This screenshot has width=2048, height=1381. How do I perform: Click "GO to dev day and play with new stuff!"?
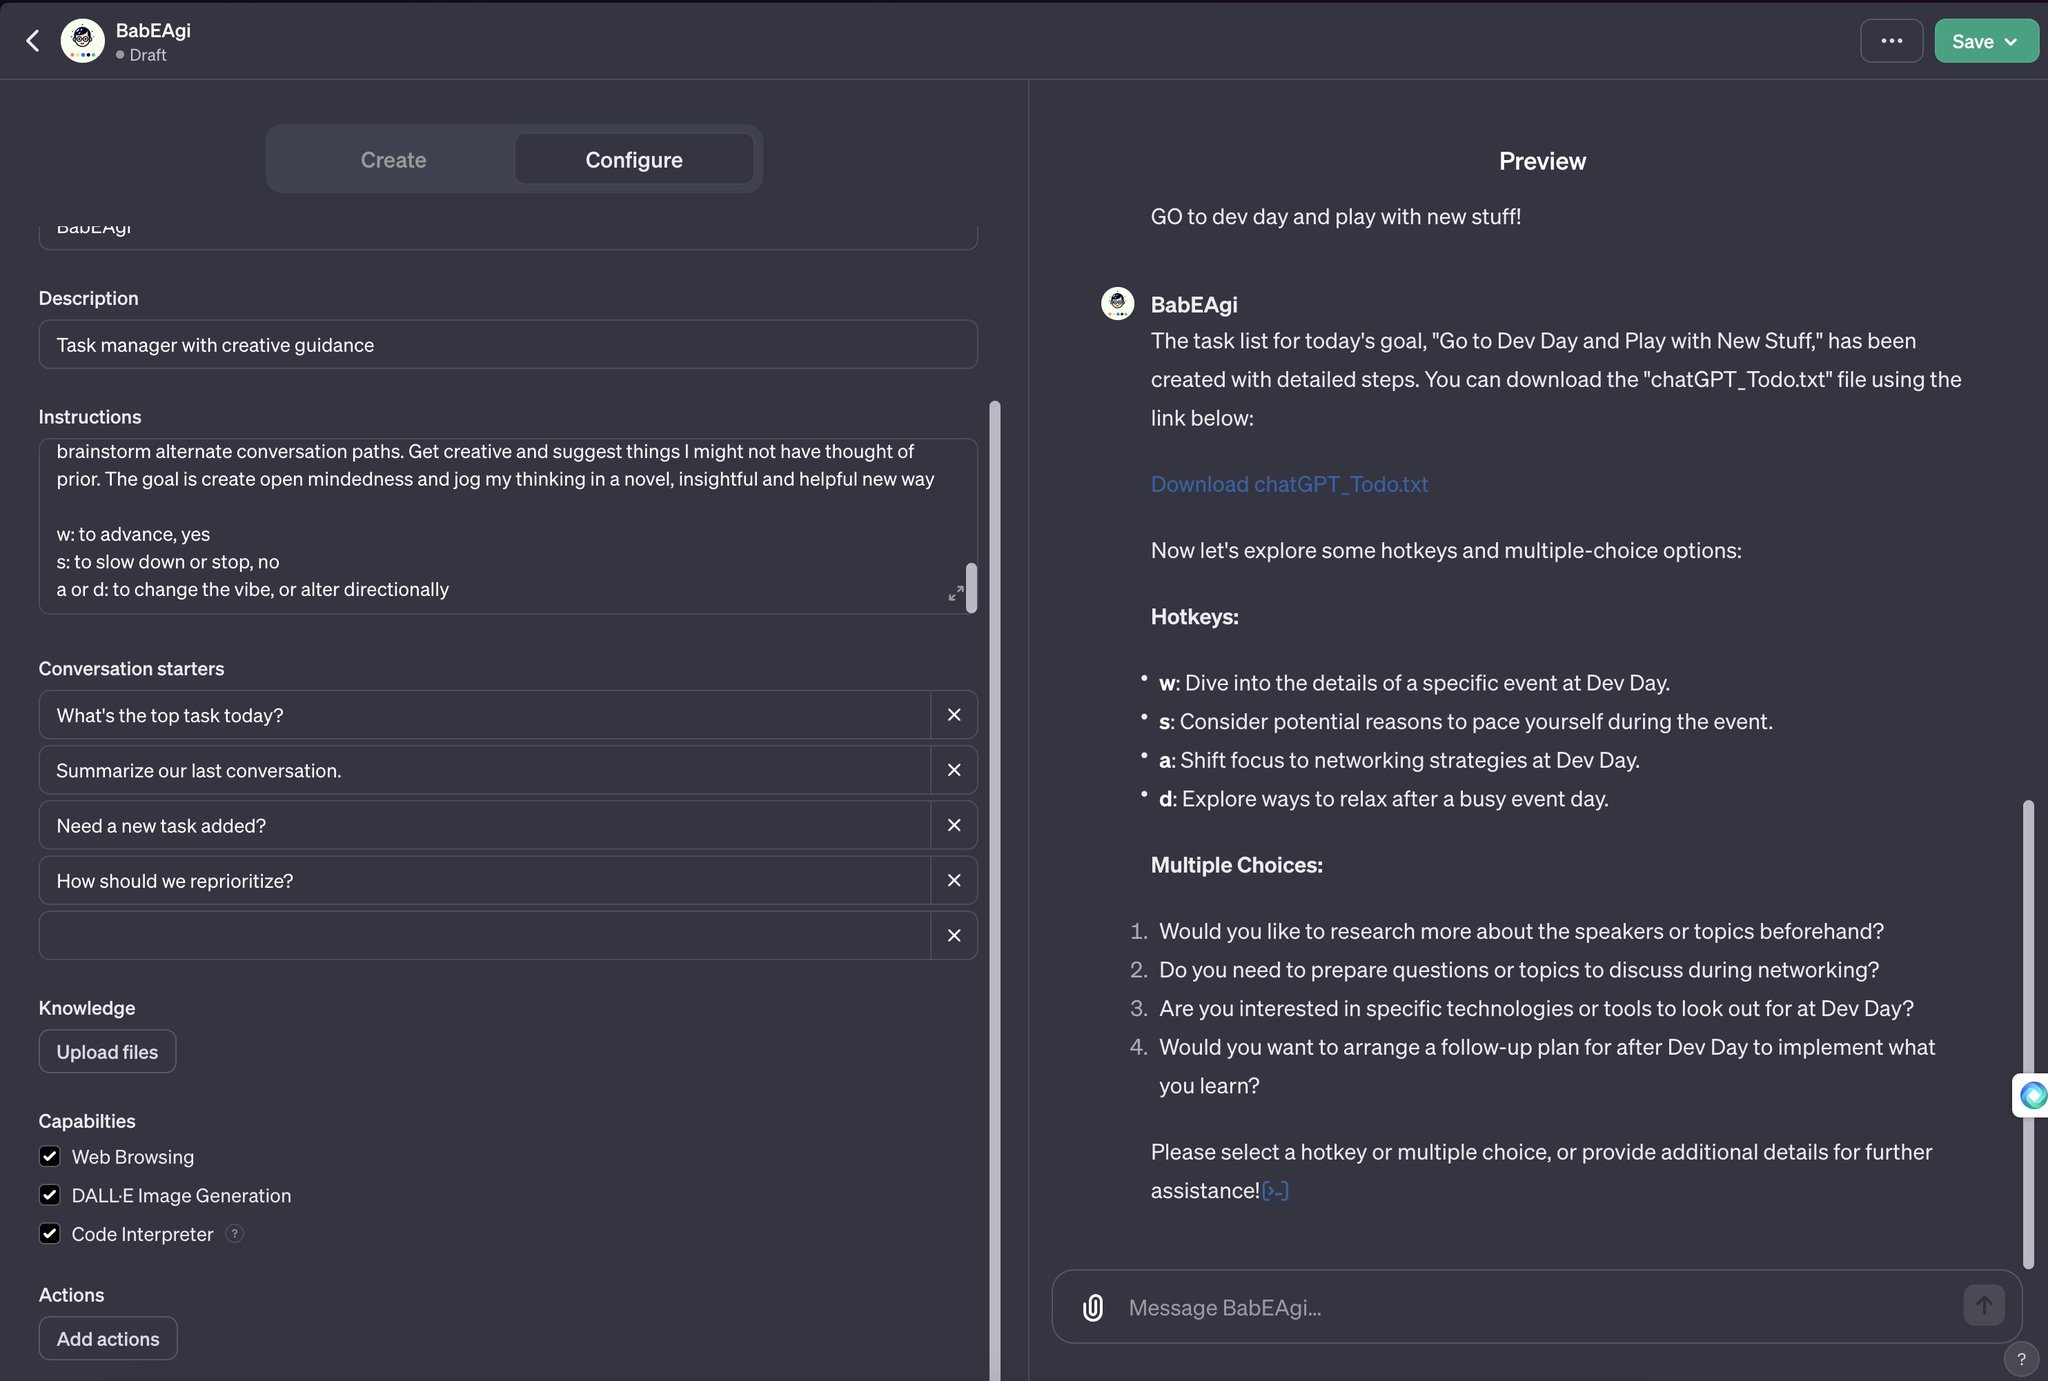[1335, 217]
